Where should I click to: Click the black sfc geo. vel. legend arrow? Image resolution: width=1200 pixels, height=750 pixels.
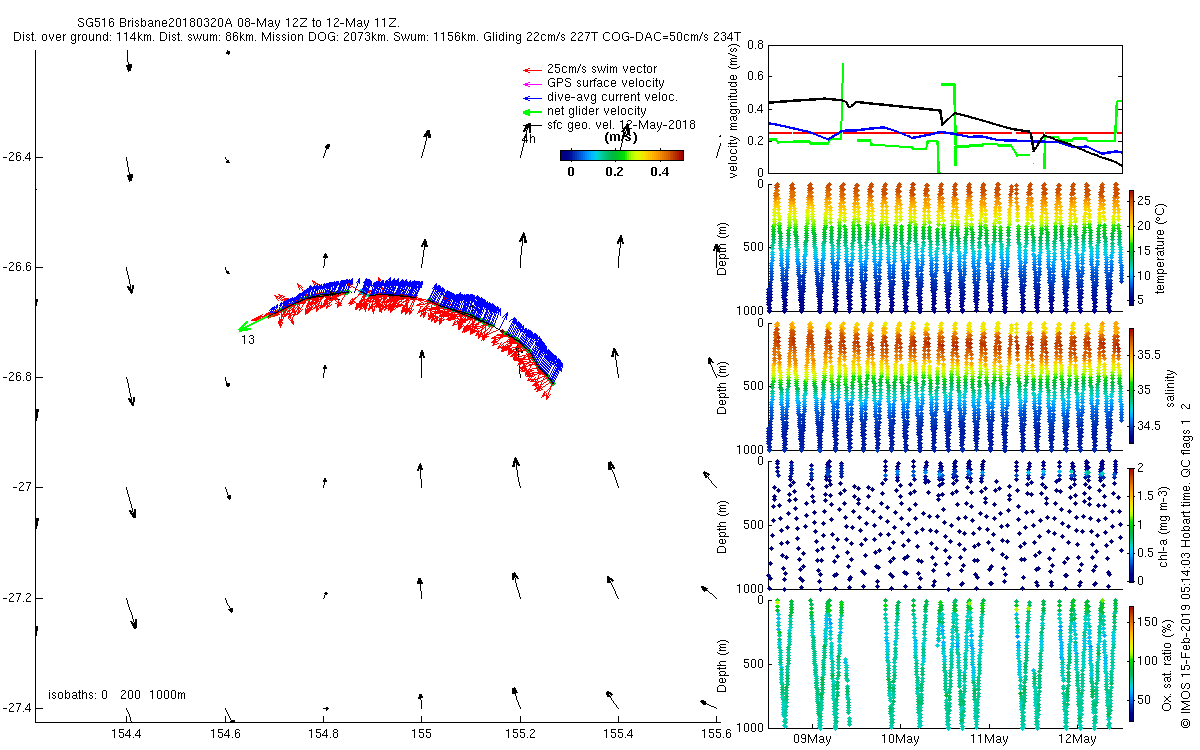point(532,126)
